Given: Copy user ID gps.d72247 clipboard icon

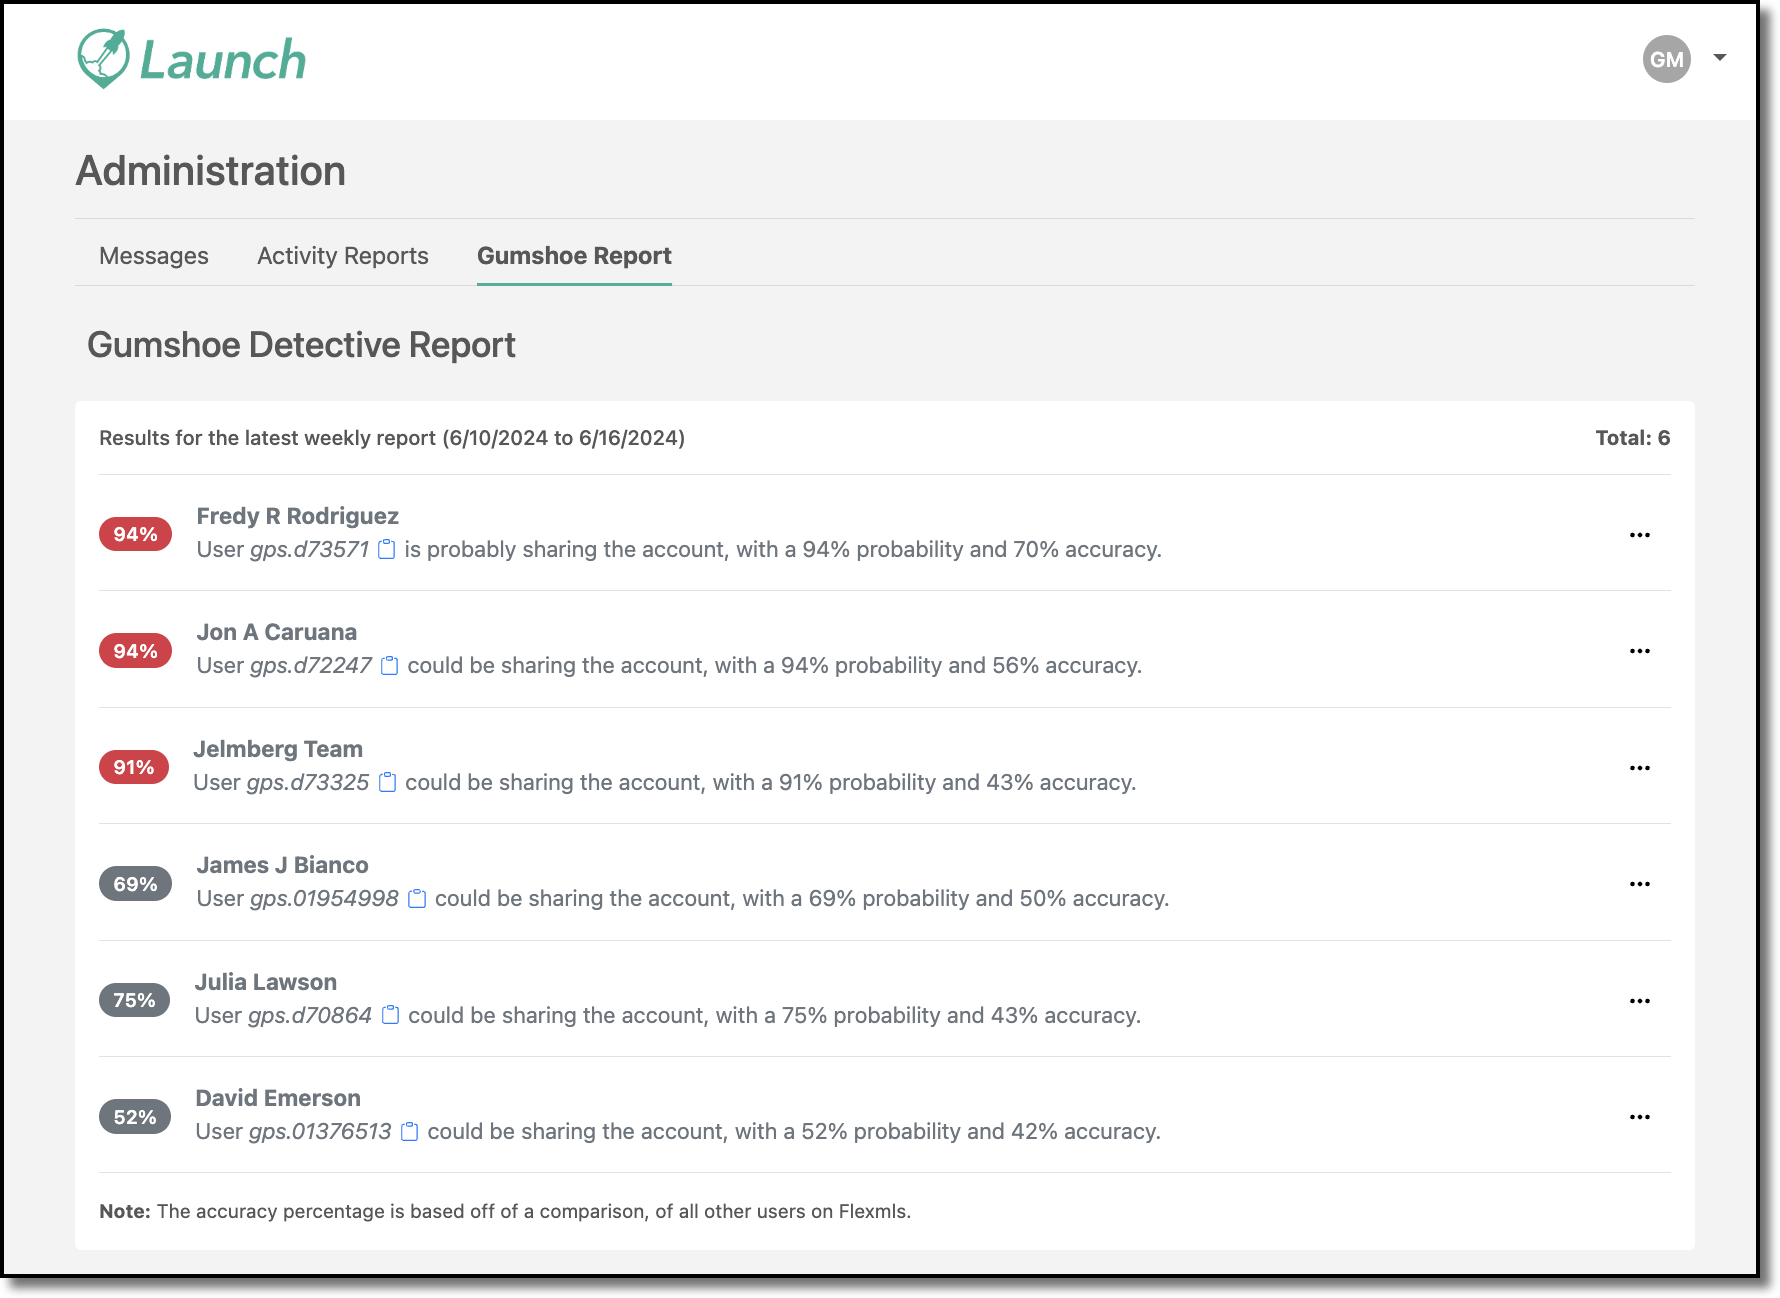Looking at the screenshot, I should pos(390,665).
